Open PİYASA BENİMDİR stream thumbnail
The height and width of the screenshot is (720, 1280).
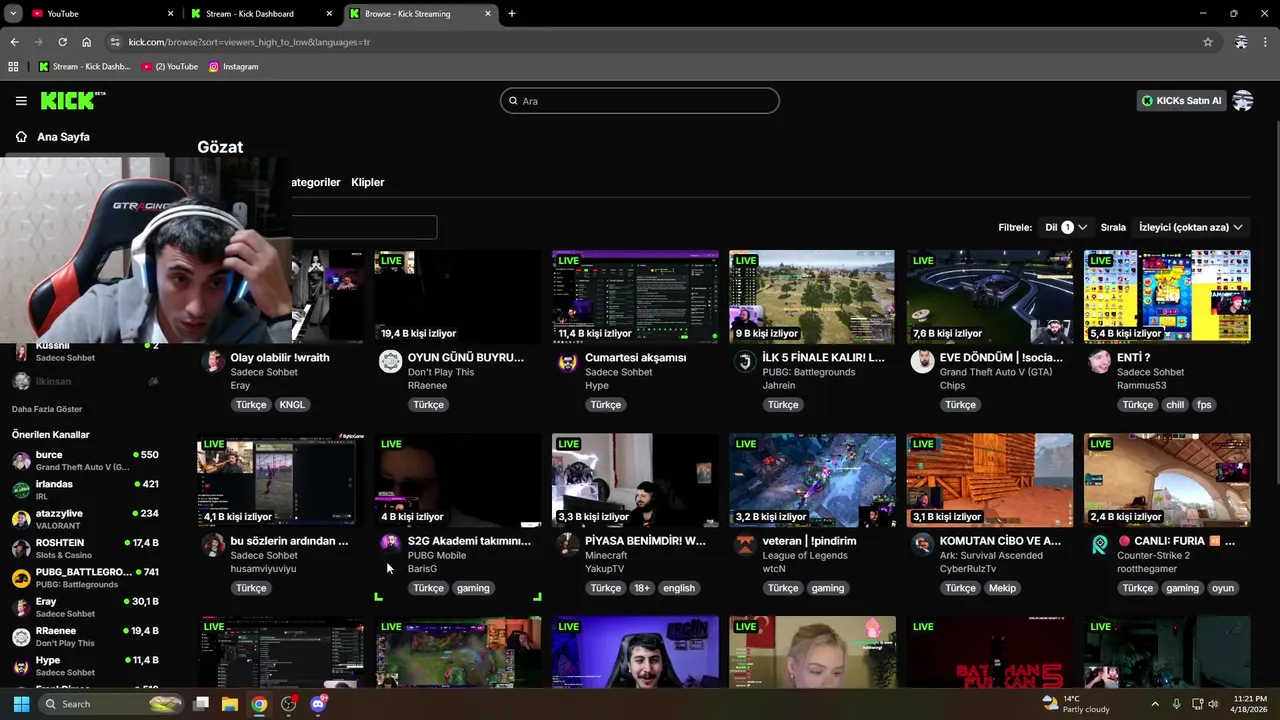point(635,480)
